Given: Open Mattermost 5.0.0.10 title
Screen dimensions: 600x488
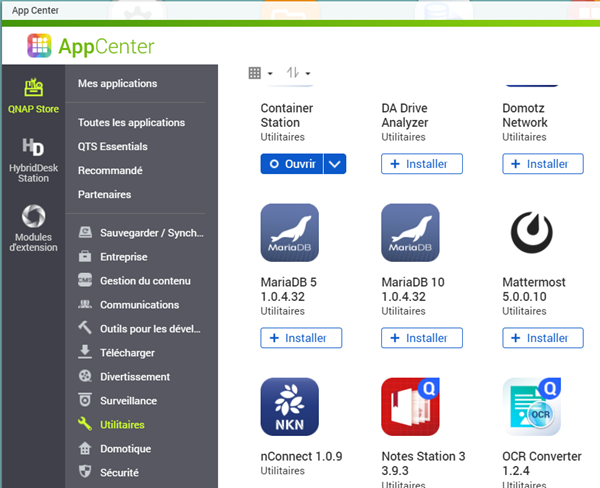Looking at the screenshot, I should (x=534, y=289).
